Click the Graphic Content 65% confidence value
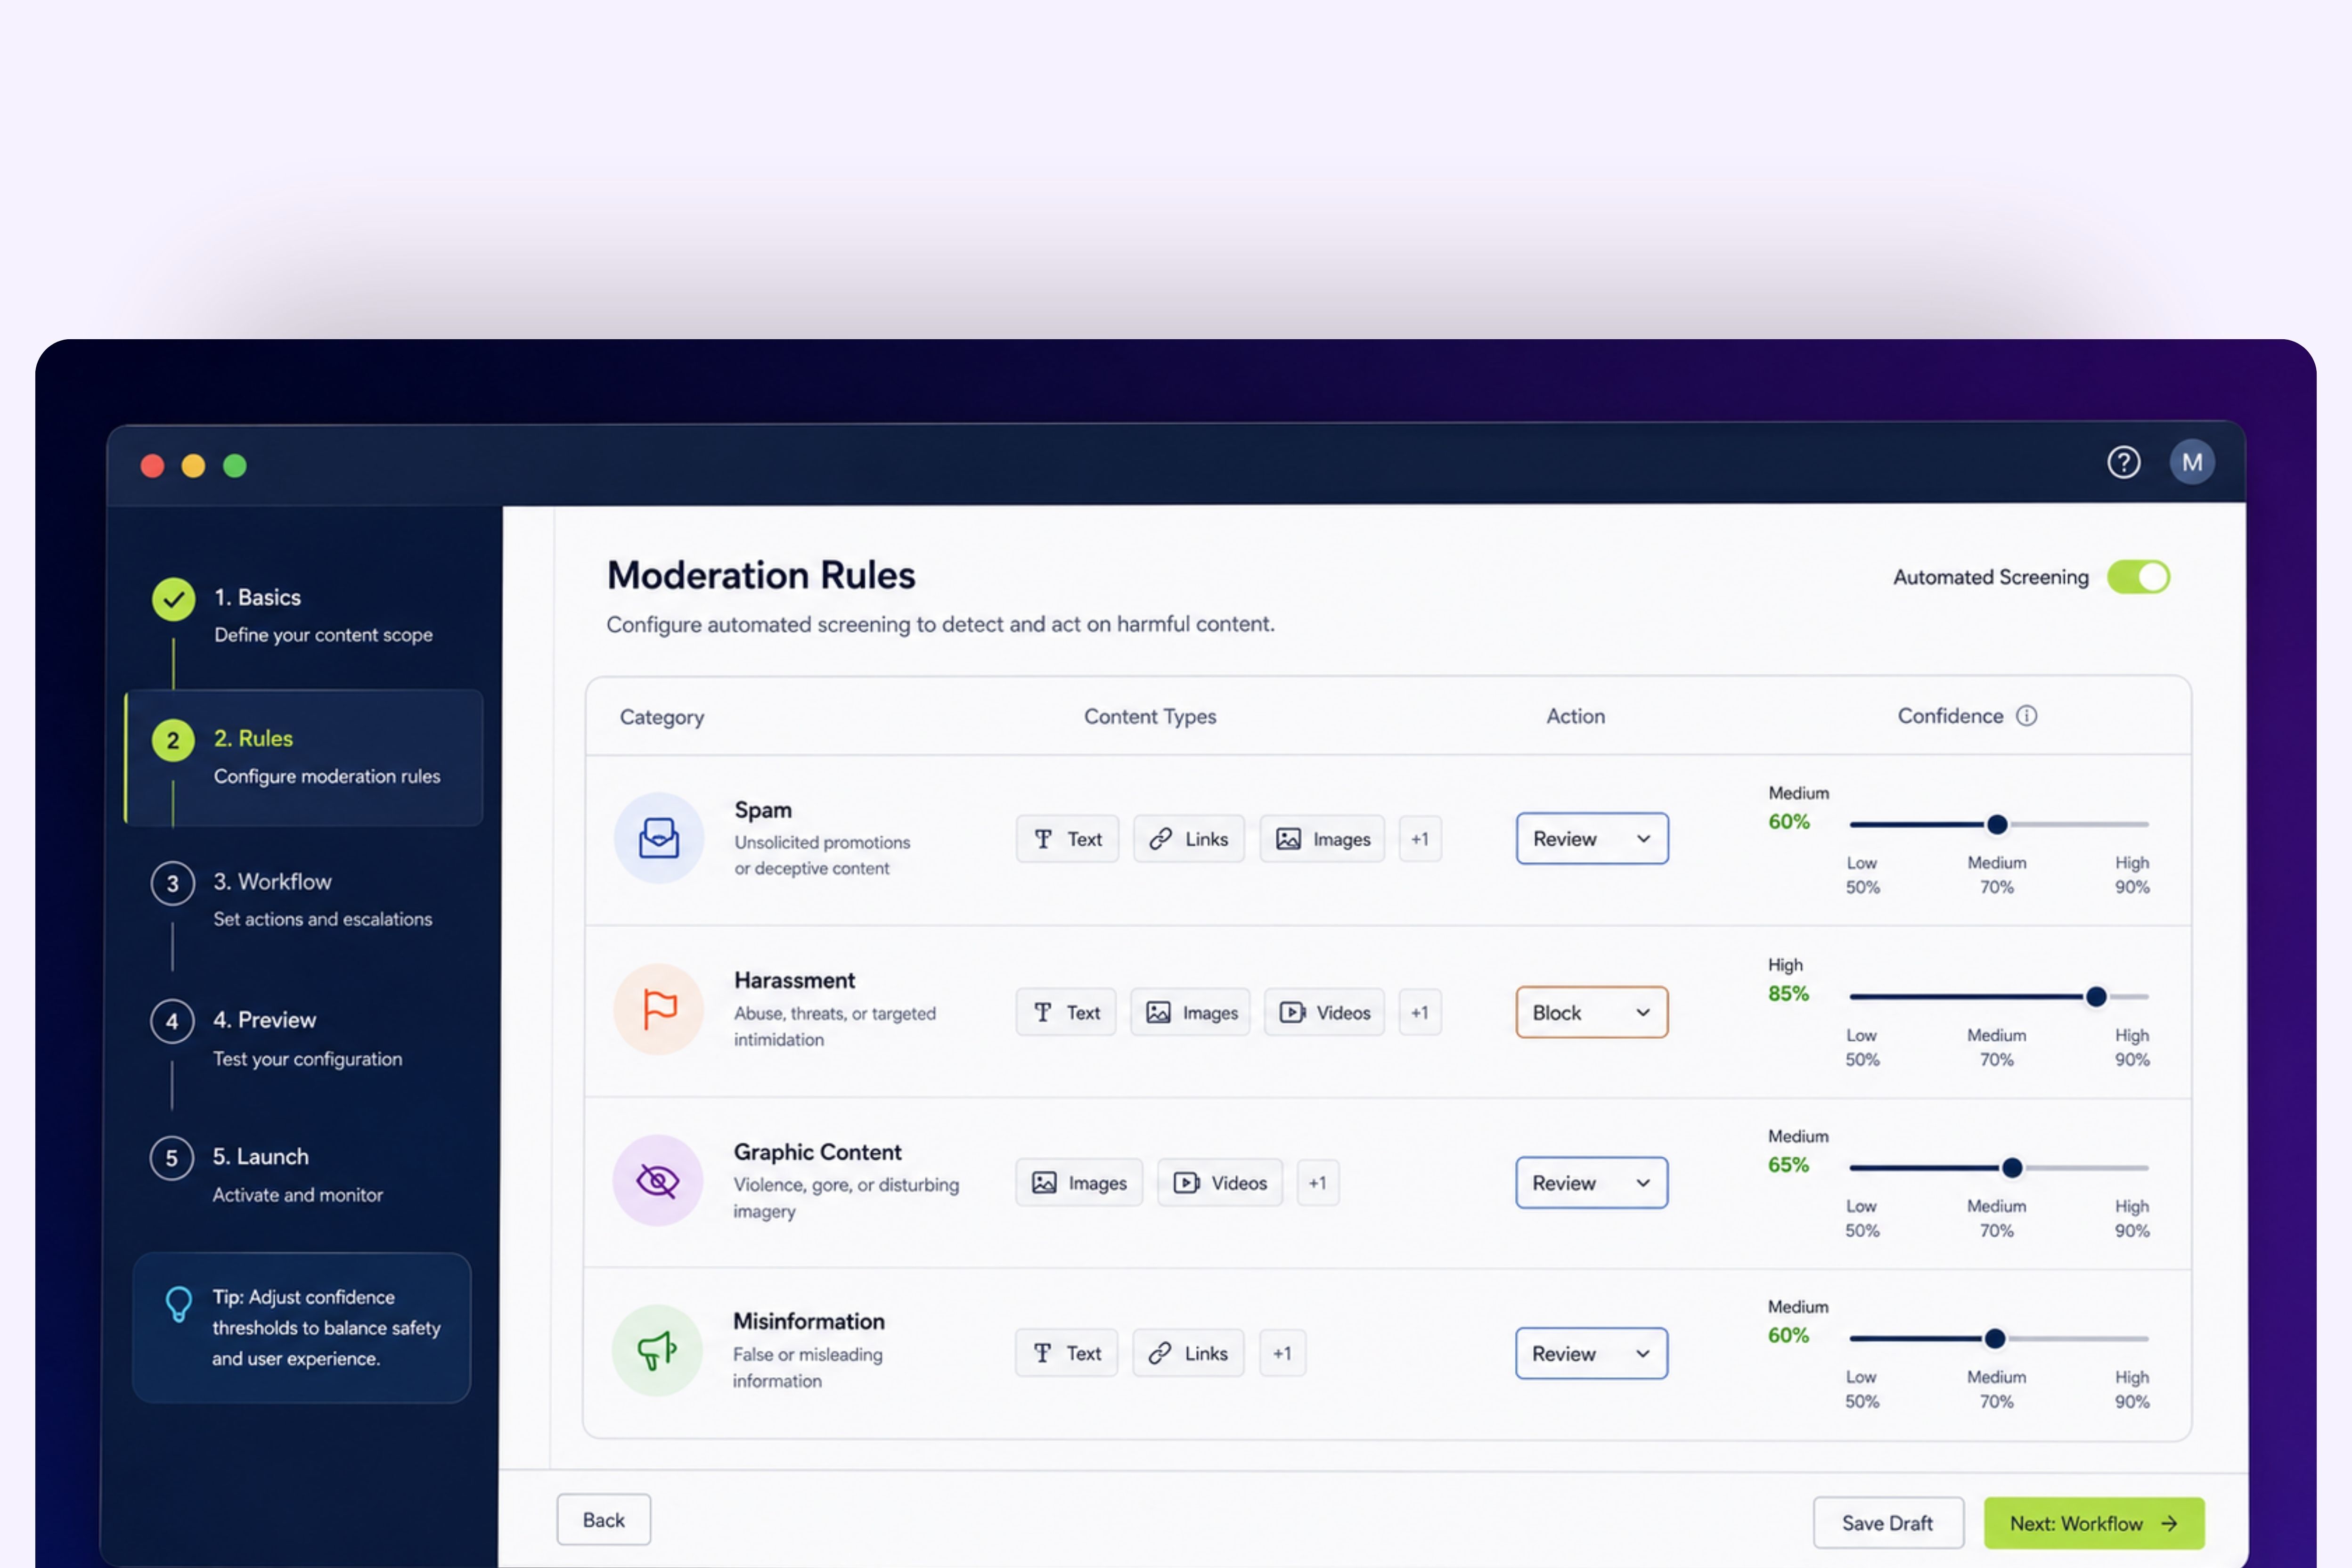 click(1788, 1164)
